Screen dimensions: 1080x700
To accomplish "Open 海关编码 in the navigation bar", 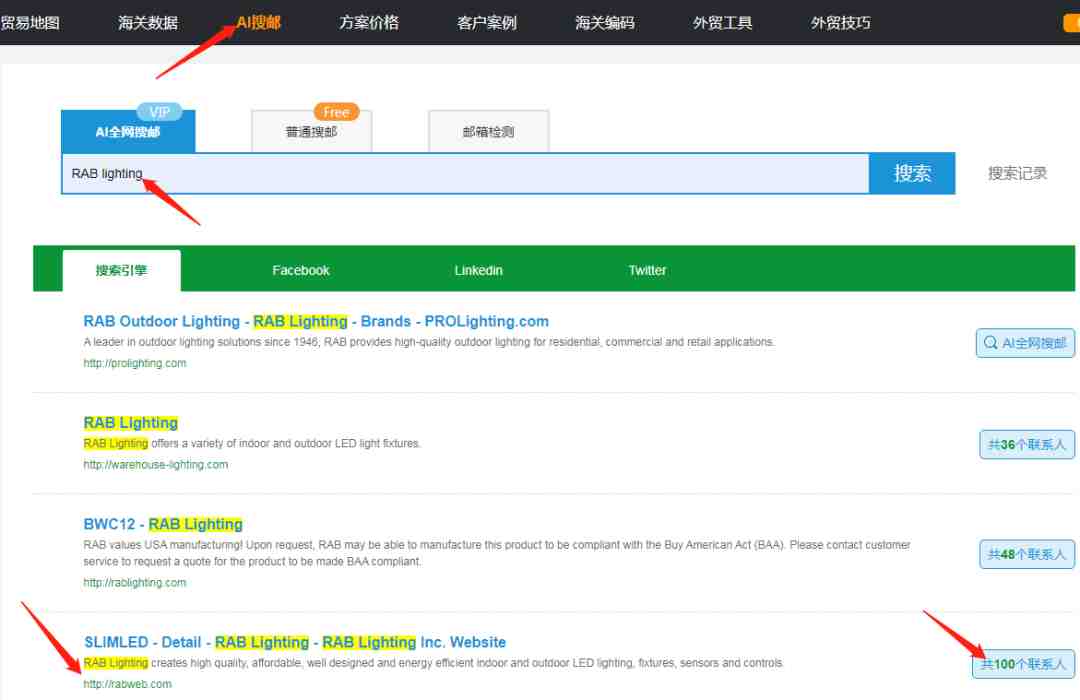I will (x=604, y=23).
